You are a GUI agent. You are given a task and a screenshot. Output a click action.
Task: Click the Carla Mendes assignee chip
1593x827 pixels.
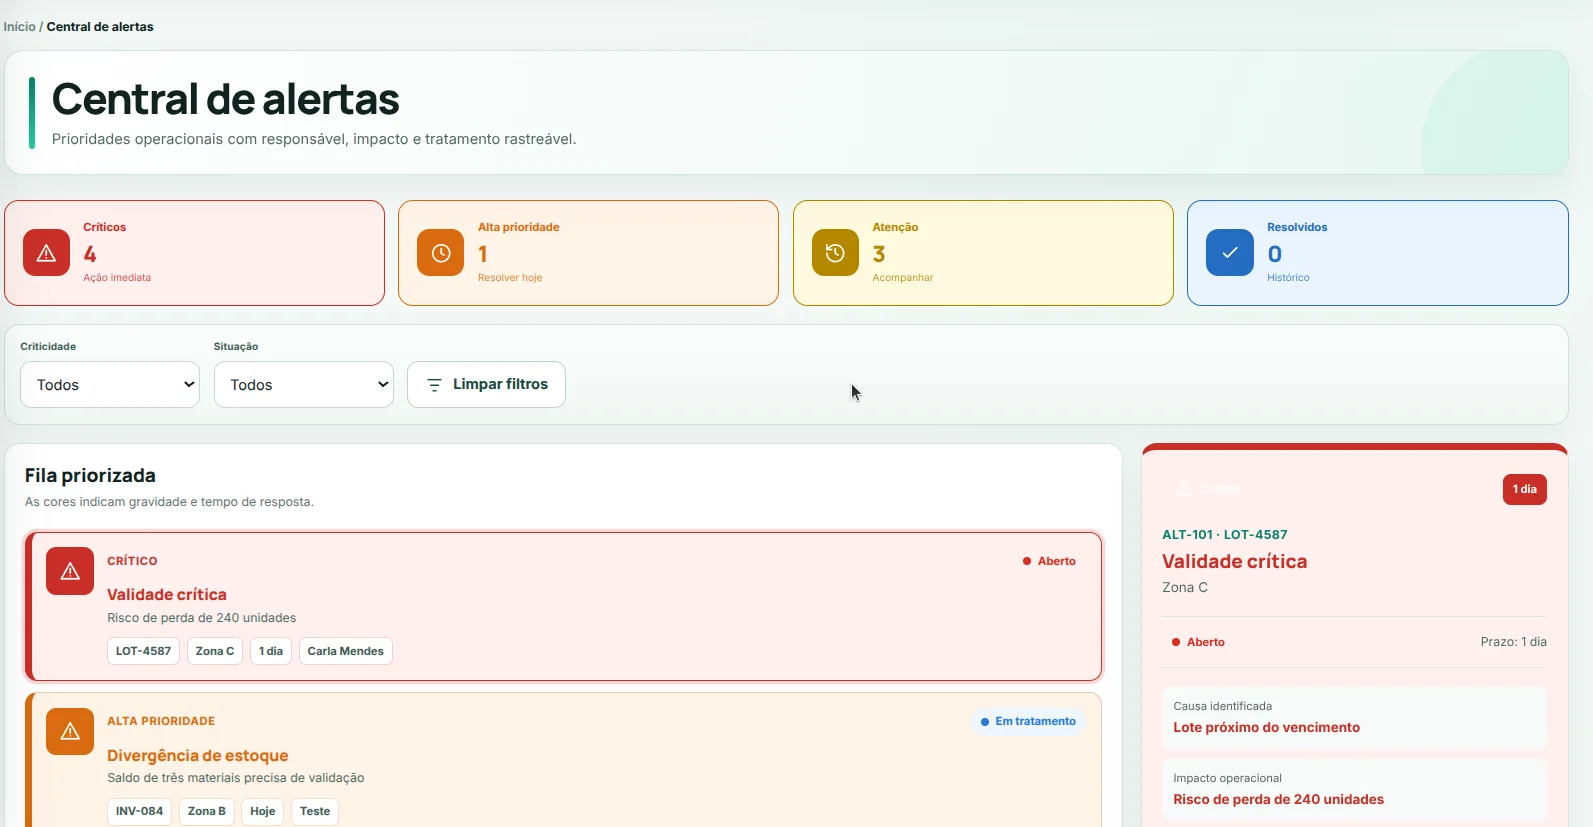[345, 651]
